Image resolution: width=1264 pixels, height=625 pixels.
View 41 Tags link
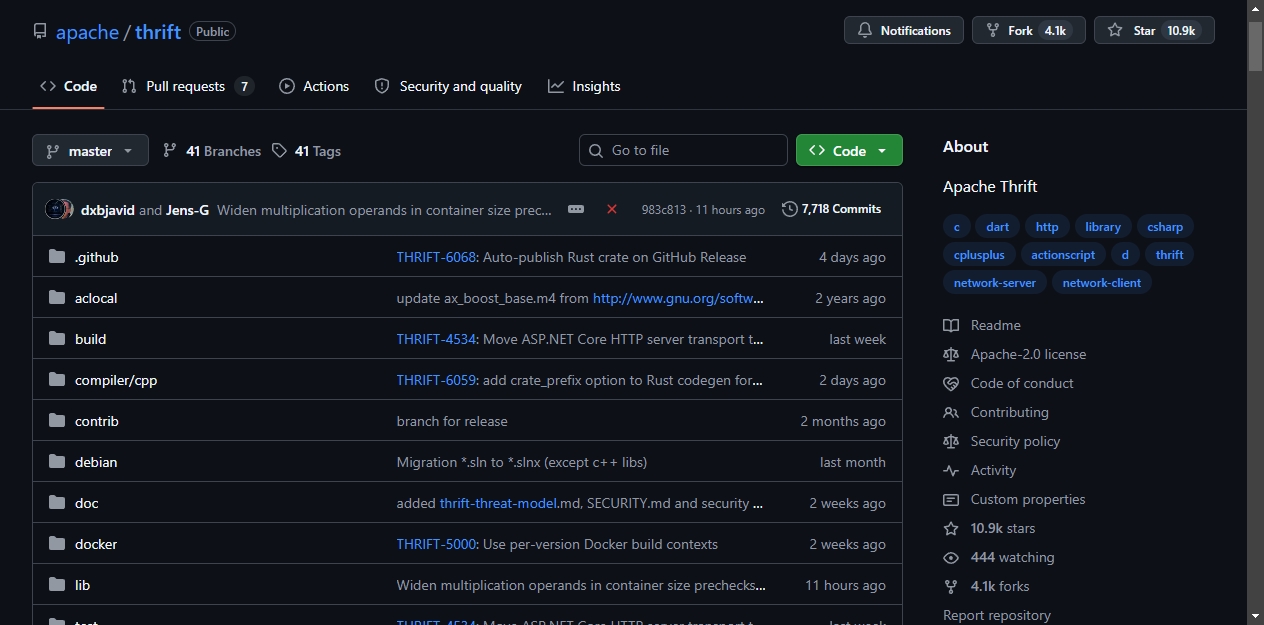click(x=306, y=151)
